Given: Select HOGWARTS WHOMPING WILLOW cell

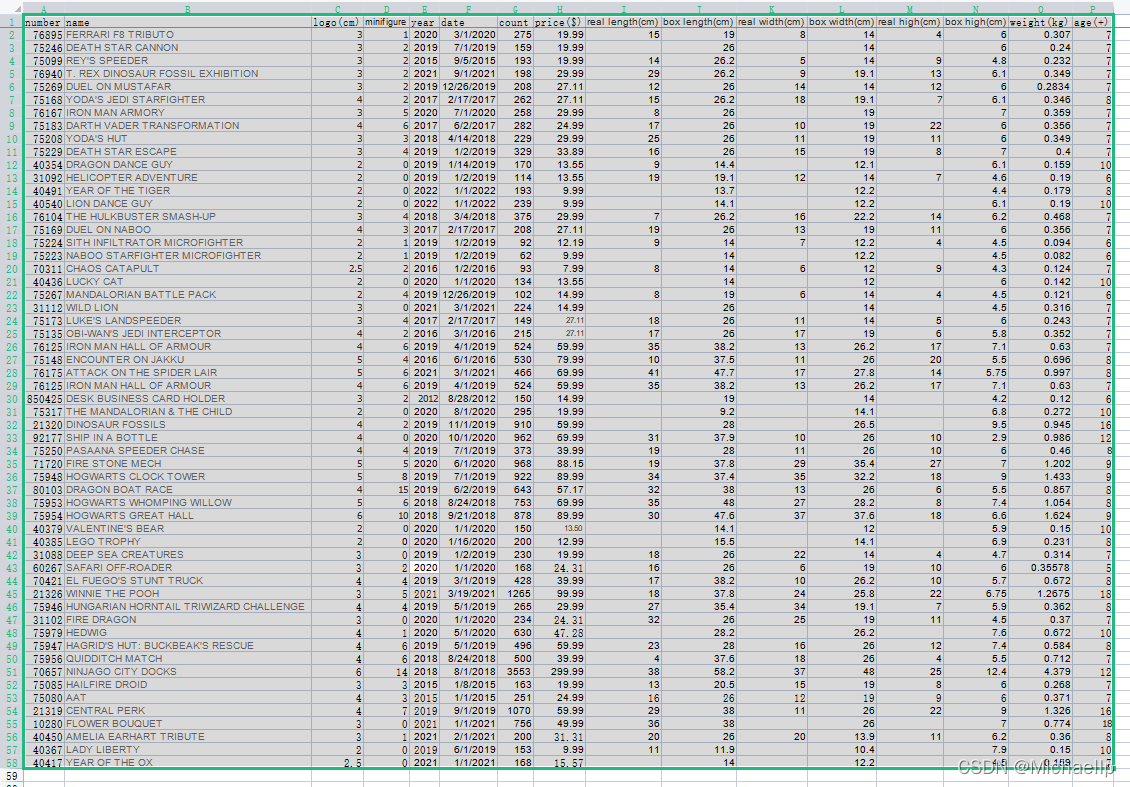Looking at the screenshot, I should (x=187, y=502).
